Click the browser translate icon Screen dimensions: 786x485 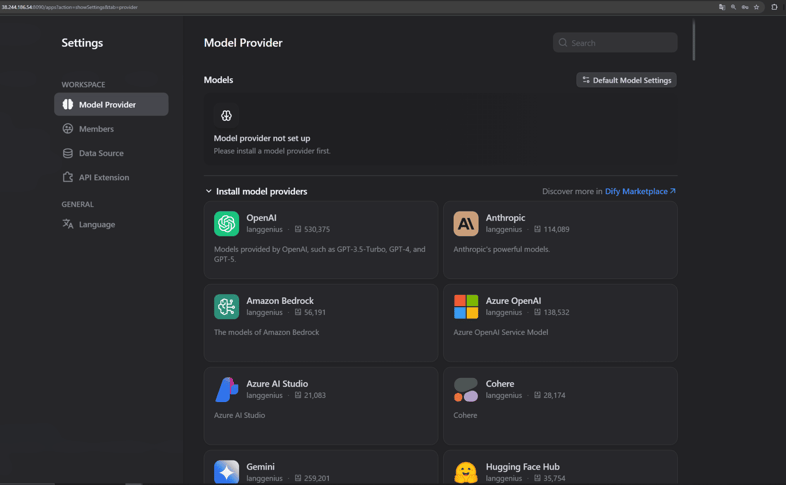click(x=722, y=7)
